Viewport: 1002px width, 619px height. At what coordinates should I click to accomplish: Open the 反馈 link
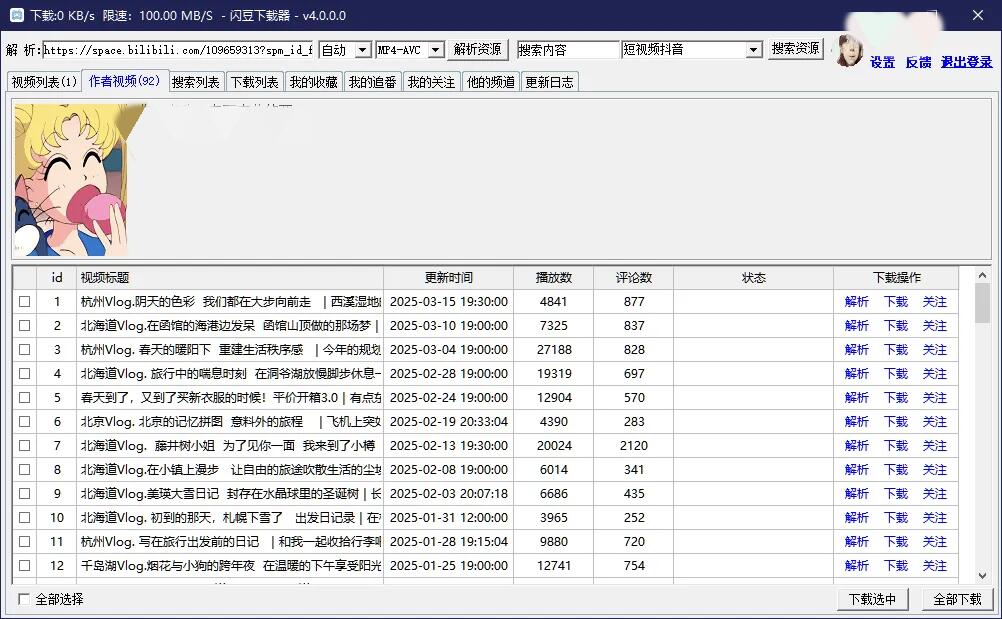click(918, 62)
